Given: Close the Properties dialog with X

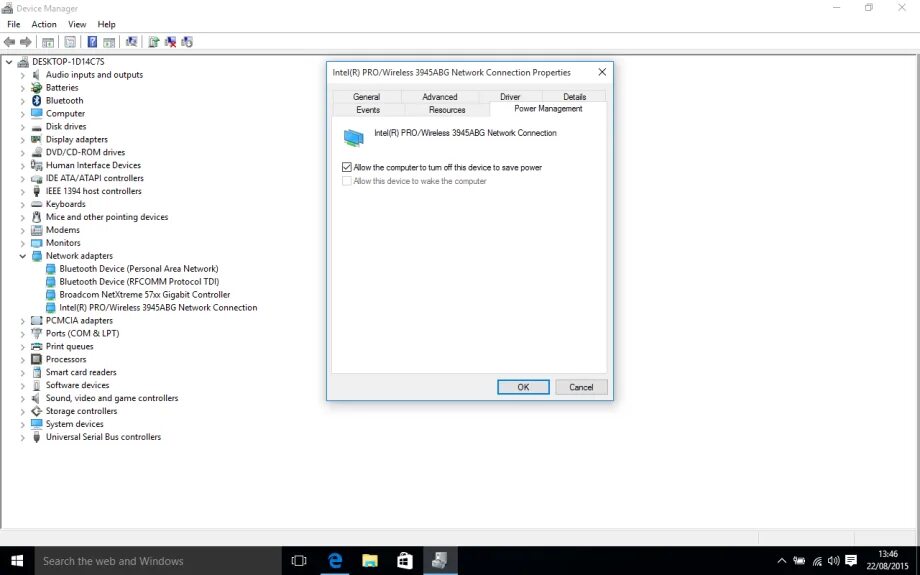Looking at the screenshot, I should 602,72.
